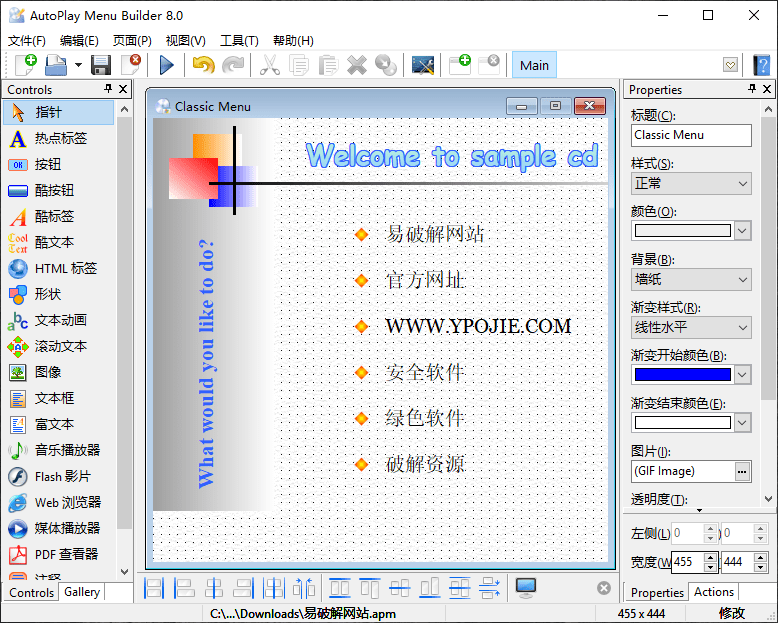Image resolution: width=778 pixels, height=623 pixels.
Task: Click the Paste clipboard icon
Action: coord(328,65)
